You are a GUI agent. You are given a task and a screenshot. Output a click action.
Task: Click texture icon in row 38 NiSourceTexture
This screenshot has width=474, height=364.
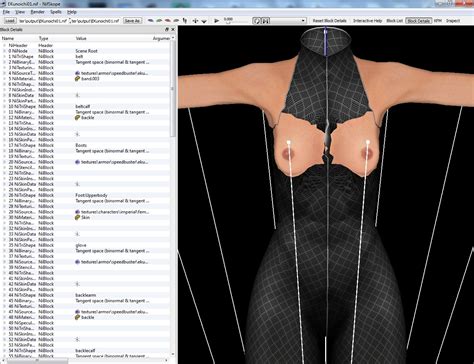78,262
